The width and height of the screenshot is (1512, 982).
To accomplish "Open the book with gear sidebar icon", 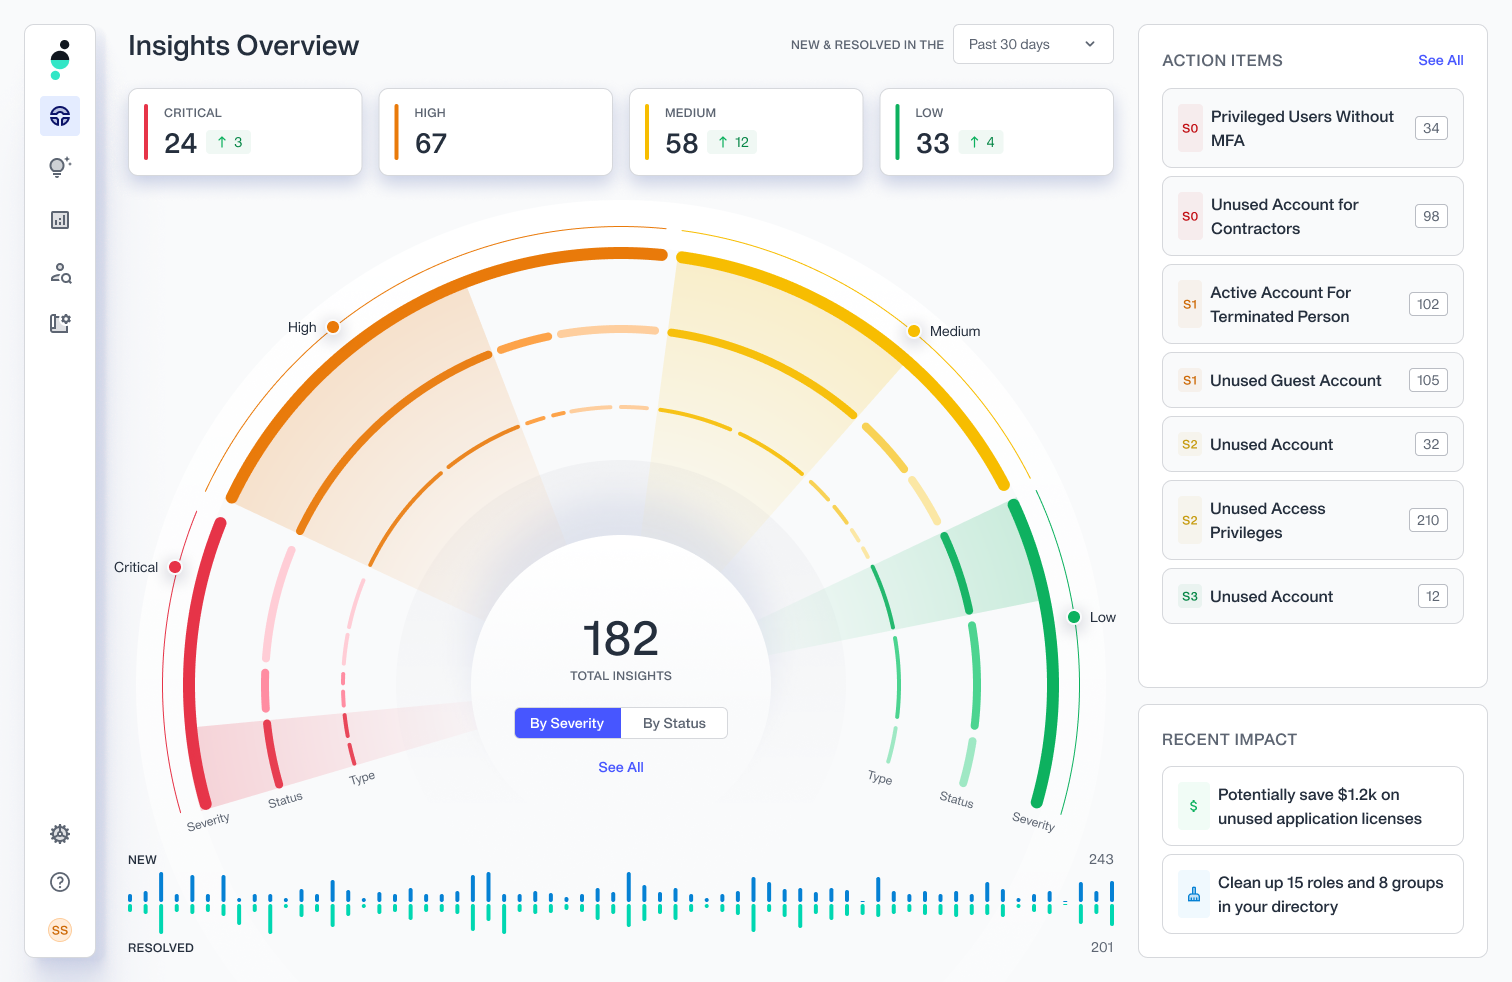I will coord(60,323).
